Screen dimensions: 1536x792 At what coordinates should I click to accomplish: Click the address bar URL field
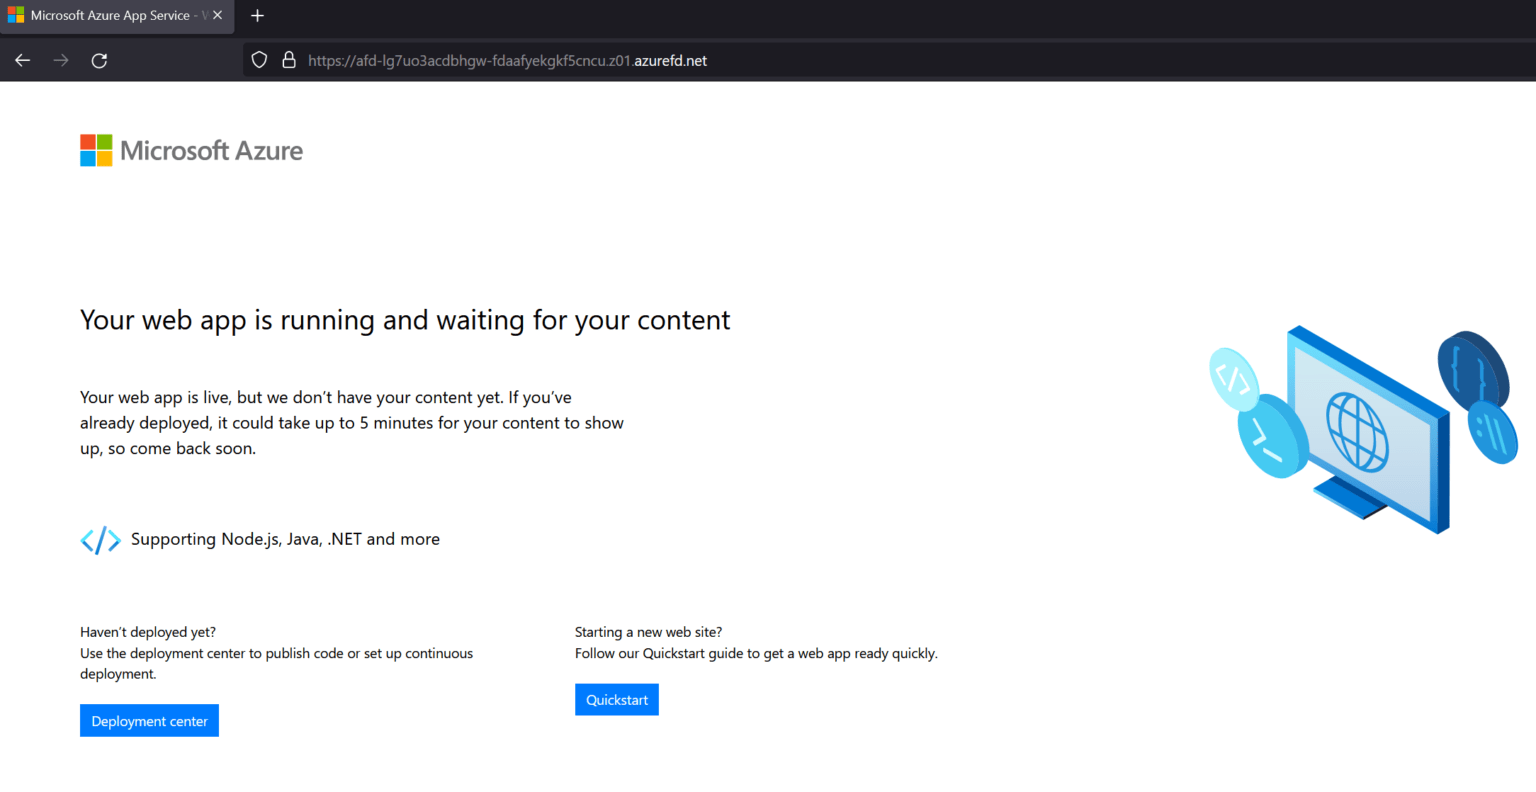[480, 60]
